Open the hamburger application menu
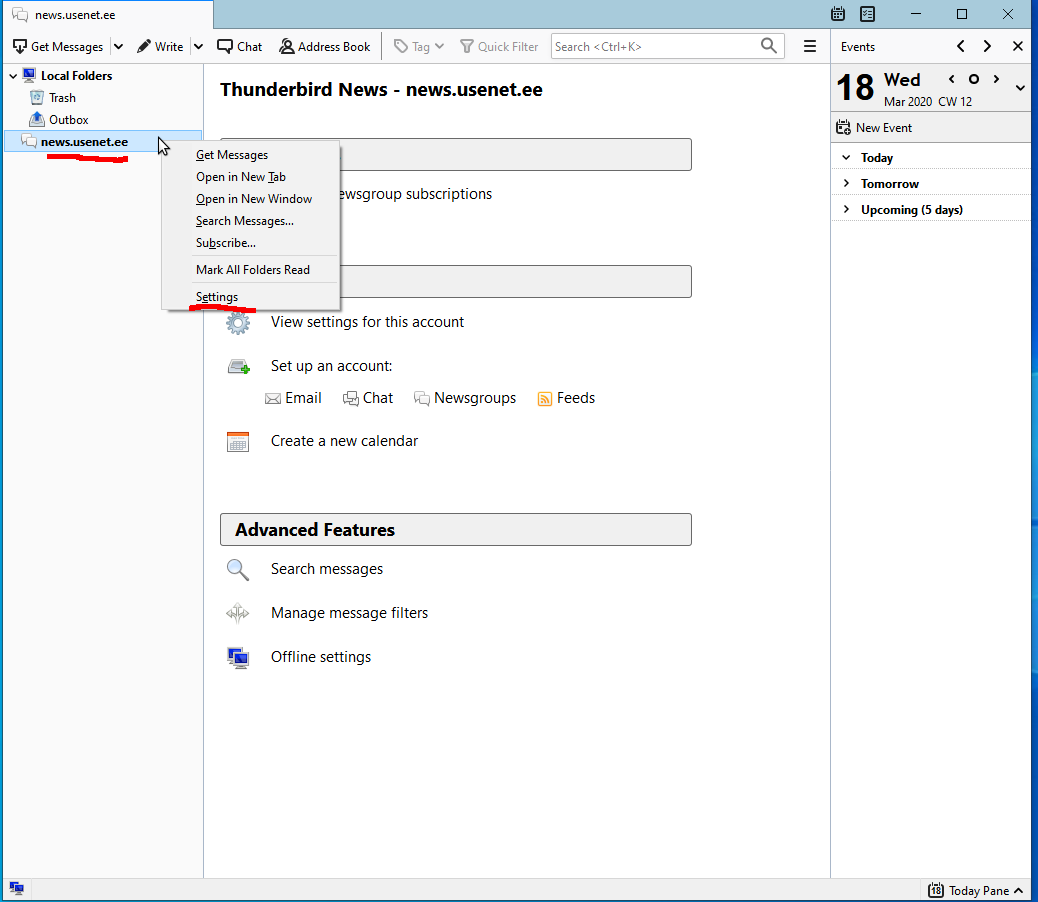 810,47
